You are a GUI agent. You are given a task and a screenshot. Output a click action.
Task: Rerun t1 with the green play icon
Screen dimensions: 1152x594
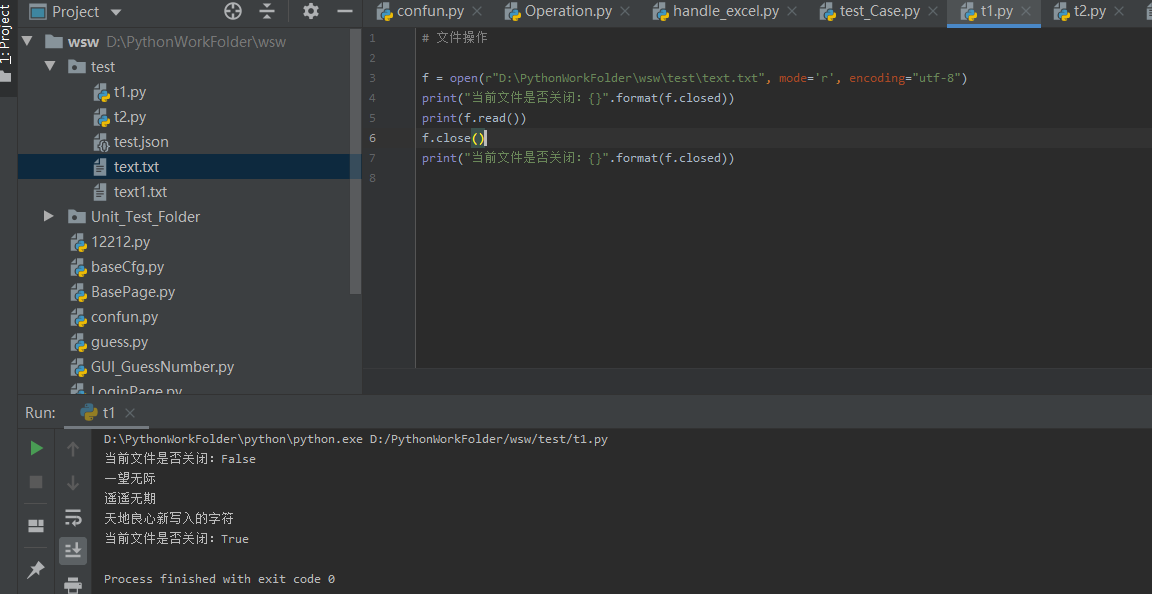pyautogui.click(x=36, y=448)
